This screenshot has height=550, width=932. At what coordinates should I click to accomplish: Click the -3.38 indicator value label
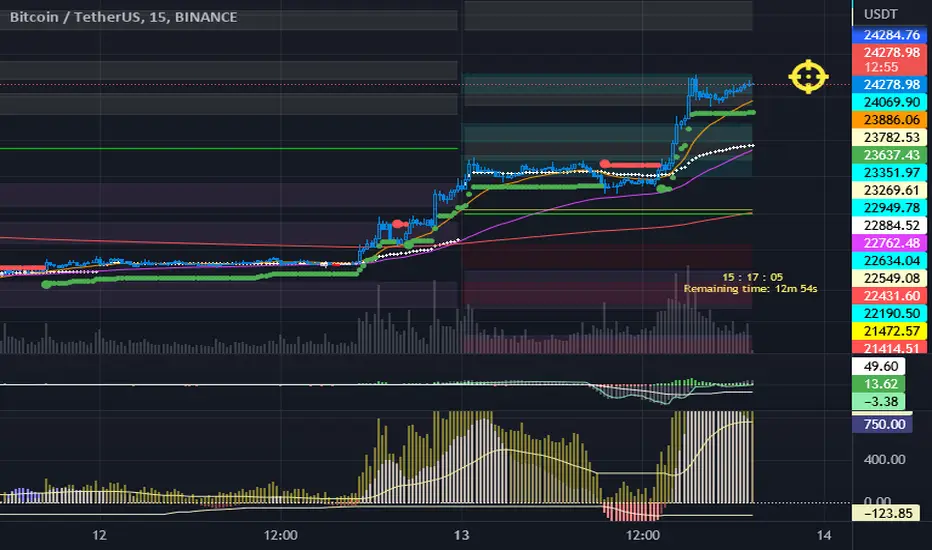(x=879, y=402)
